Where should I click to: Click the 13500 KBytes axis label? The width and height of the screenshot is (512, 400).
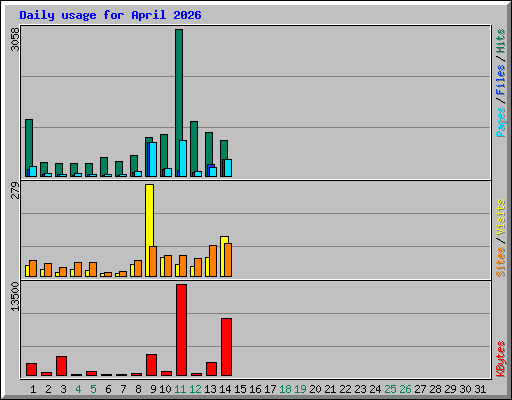coord(15,297)
